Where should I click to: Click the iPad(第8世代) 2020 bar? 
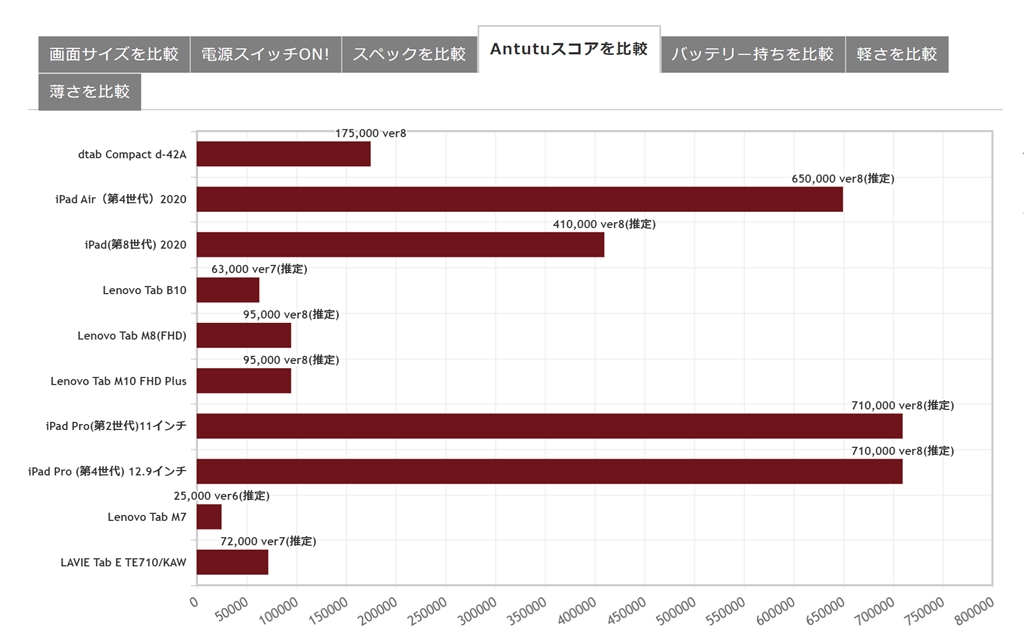400,245
